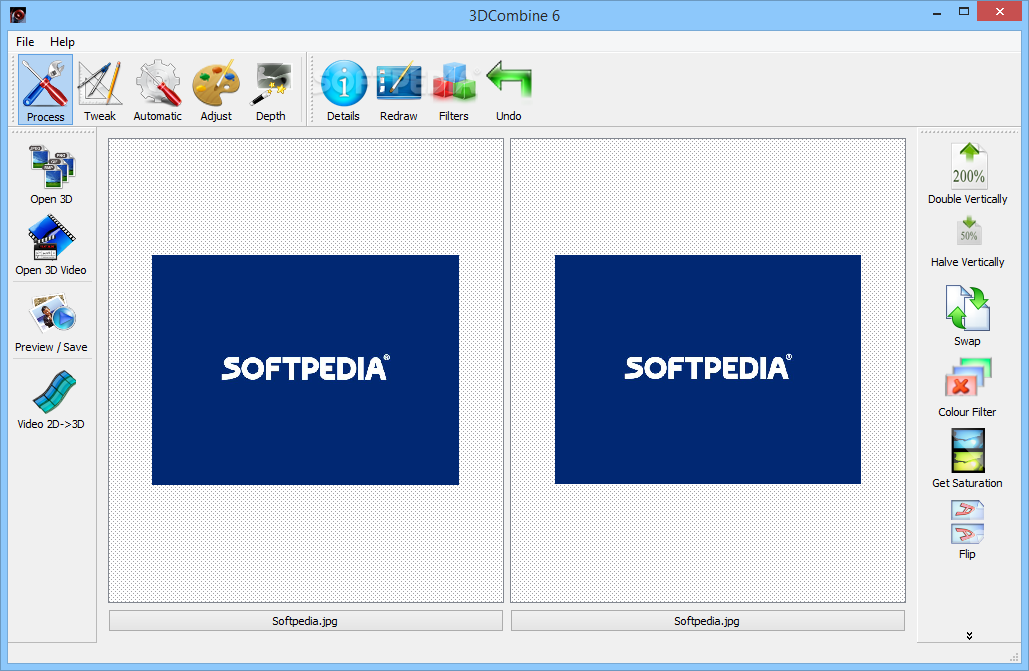Expand more tools with double chevron

point(969,636)
